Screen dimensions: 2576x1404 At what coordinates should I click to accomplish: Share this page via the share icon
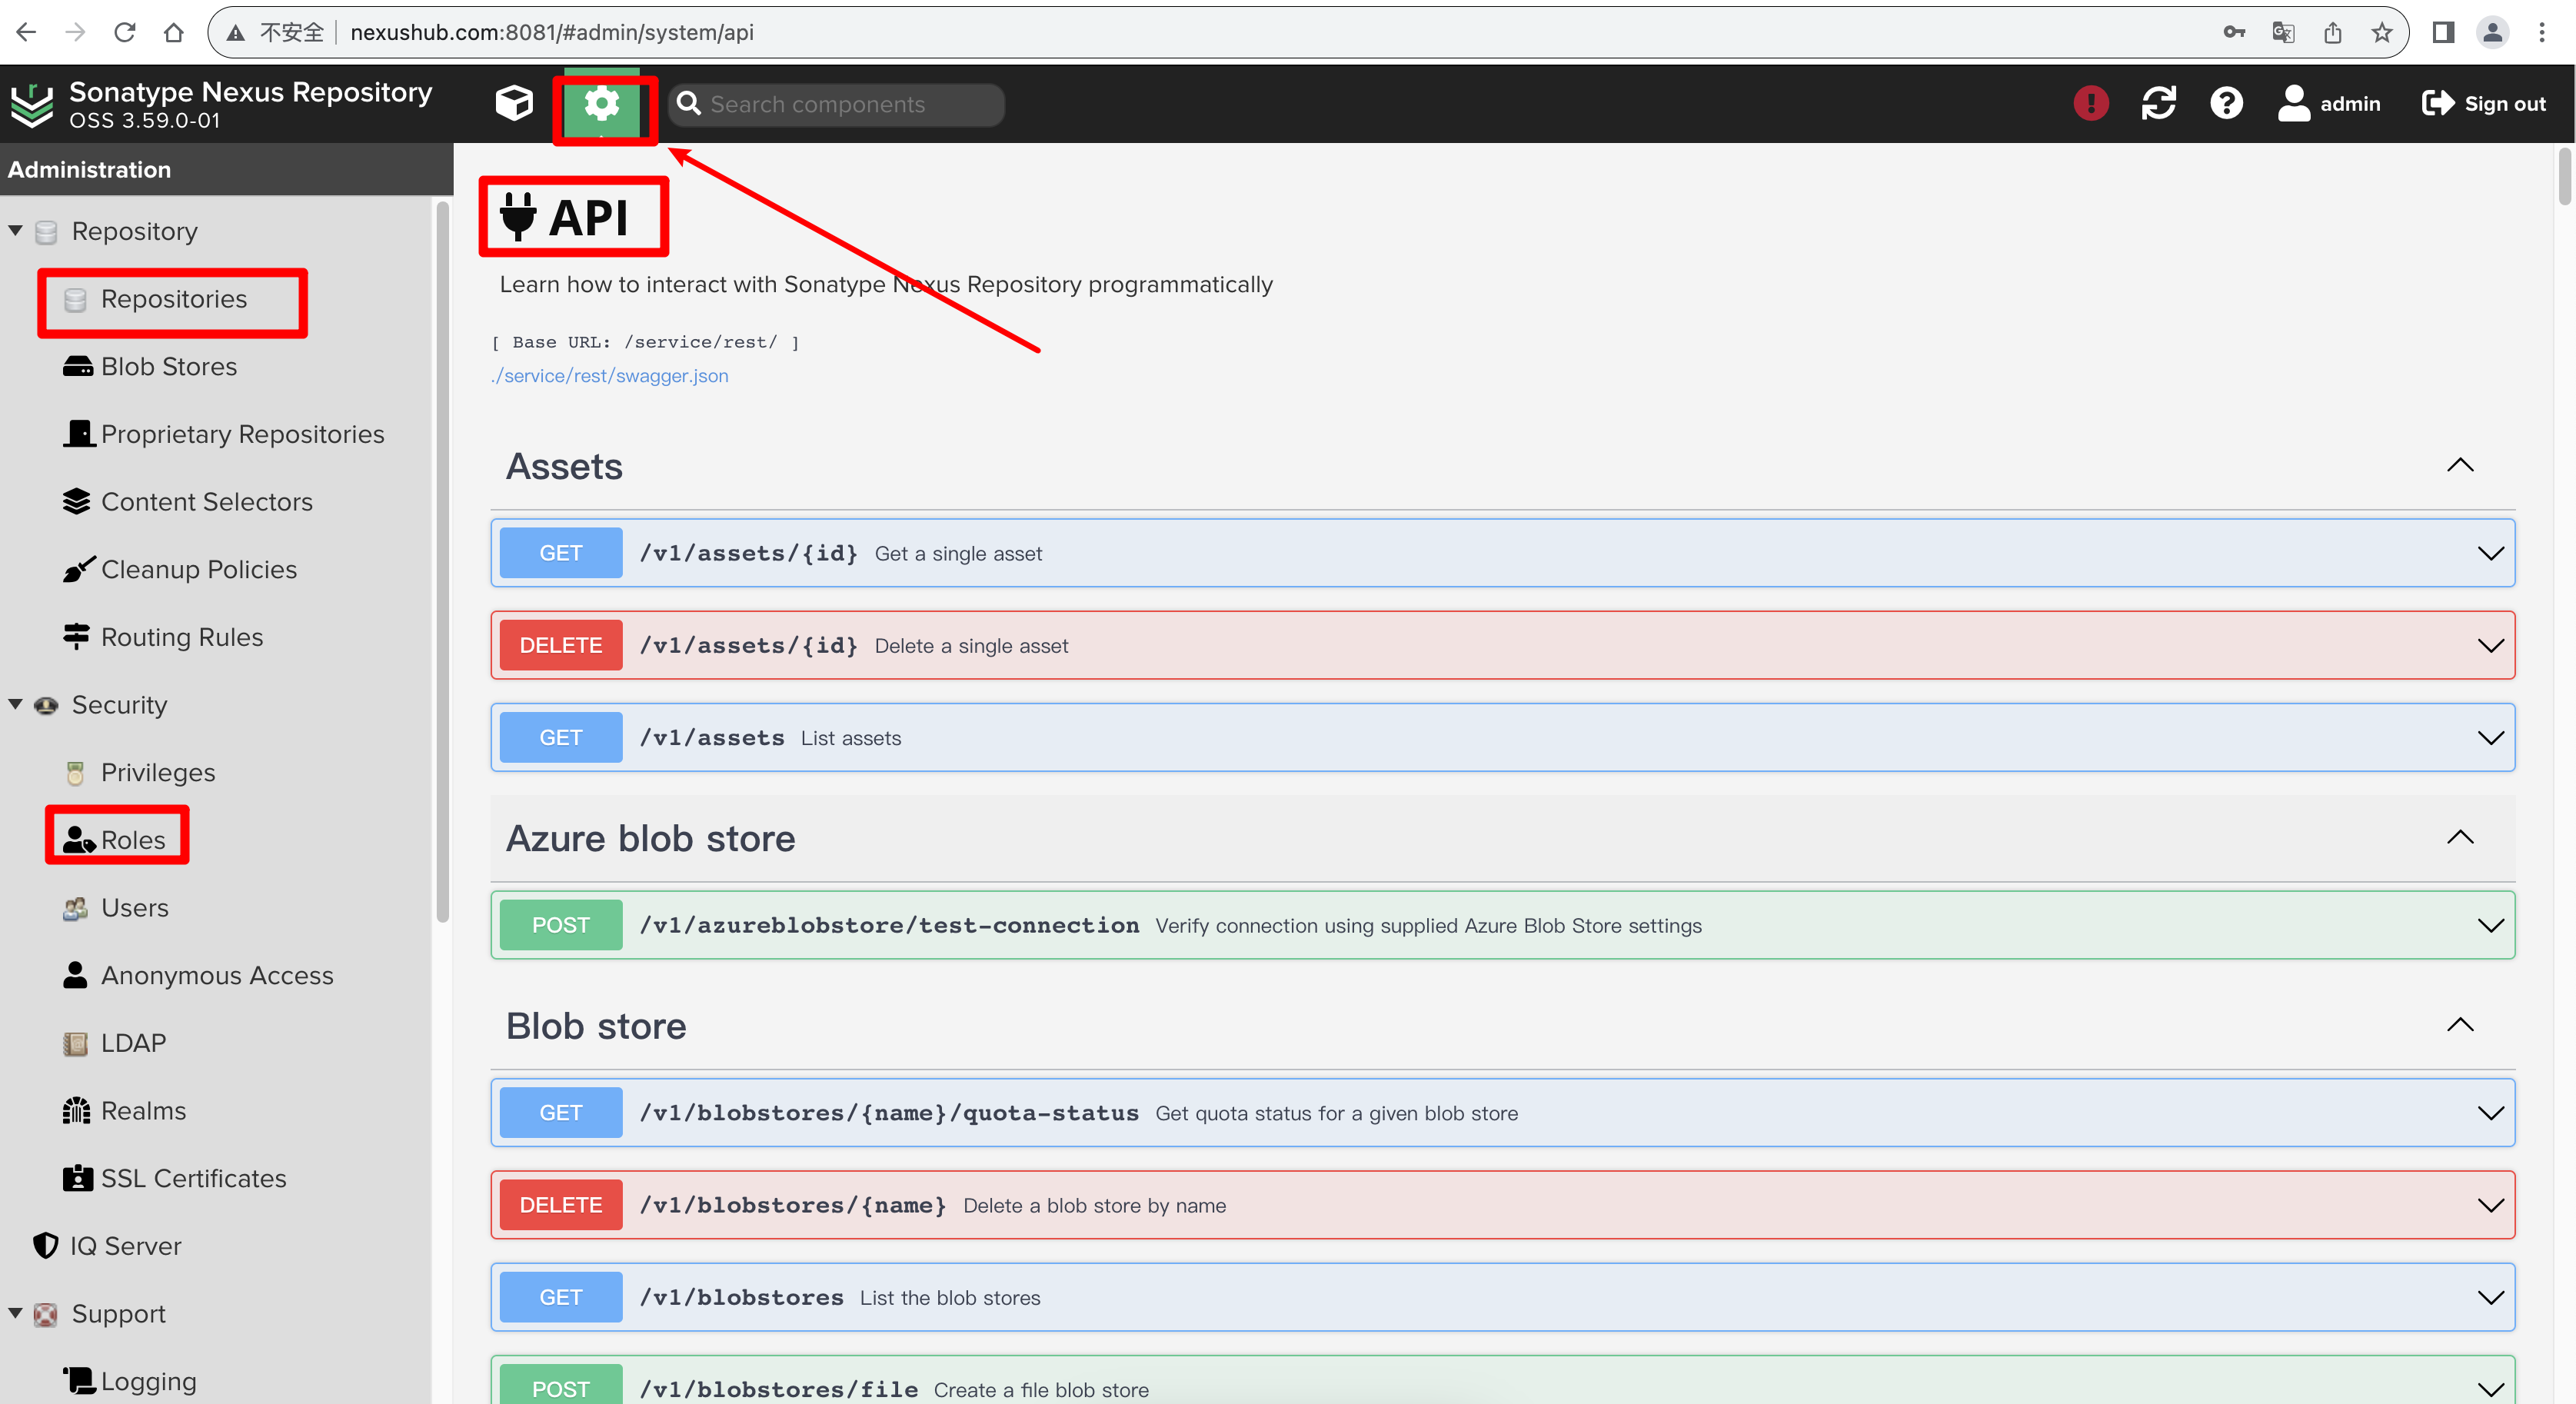[x=2333, y=32]
